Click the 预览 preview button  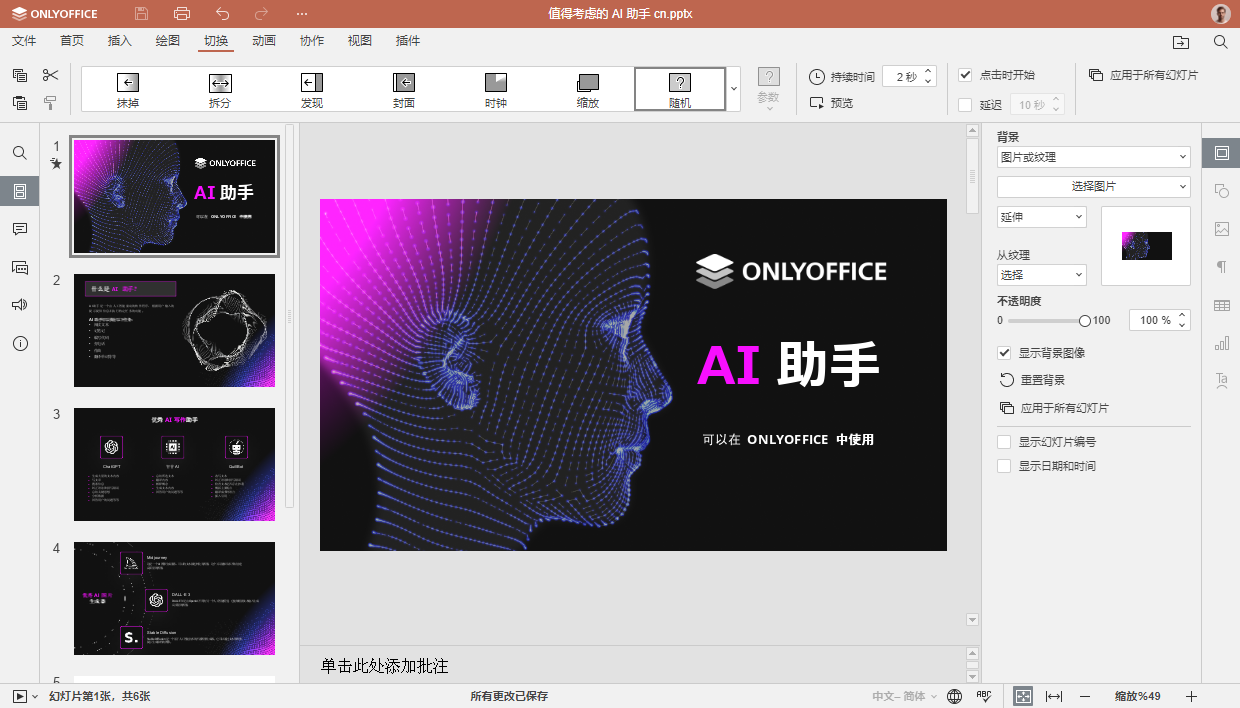(831, 103)
